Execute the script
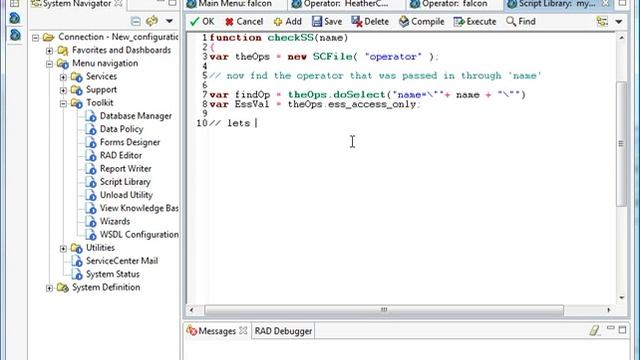The width and height of the screenshot is (640, 360). pyautogui.click(x=475, y=21)
